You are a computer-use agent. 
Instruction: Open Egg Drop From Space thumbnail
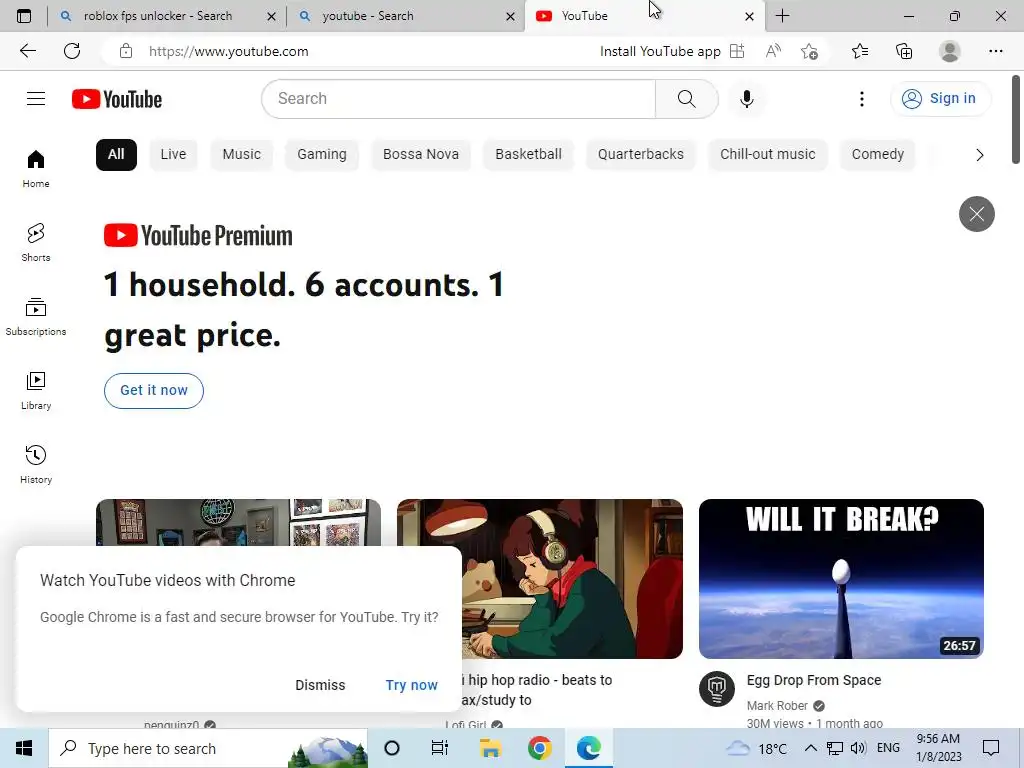[x=841, y=579]
